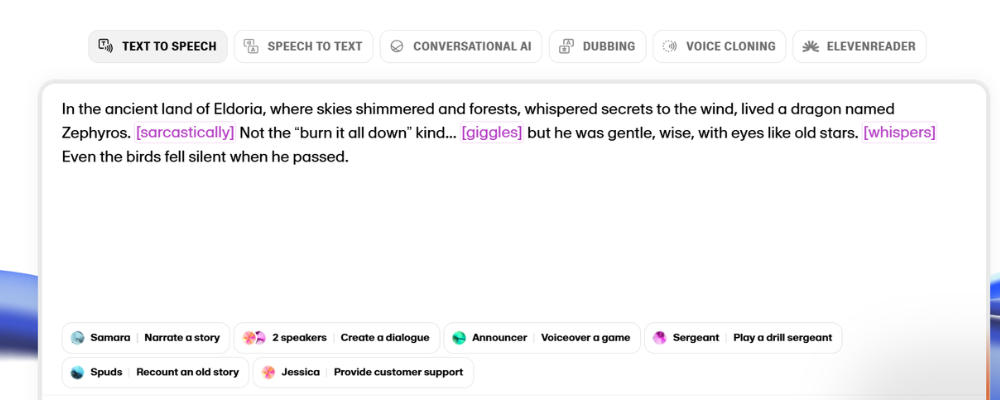Choose the "Narrate a story" preset
This screenshot has width=1000, height=400.
[182, 338]
